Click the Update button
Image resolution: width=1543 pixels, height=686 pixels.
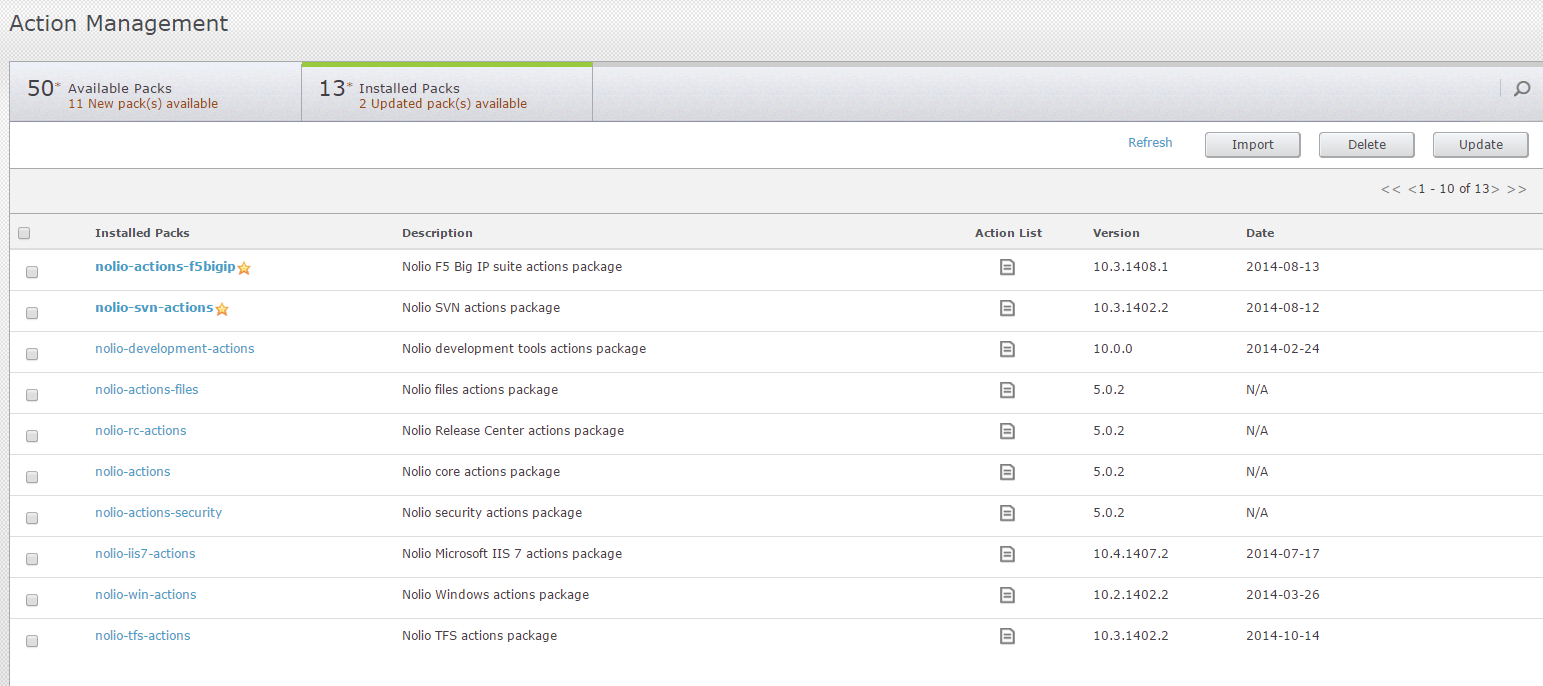tap(1480, 144)
